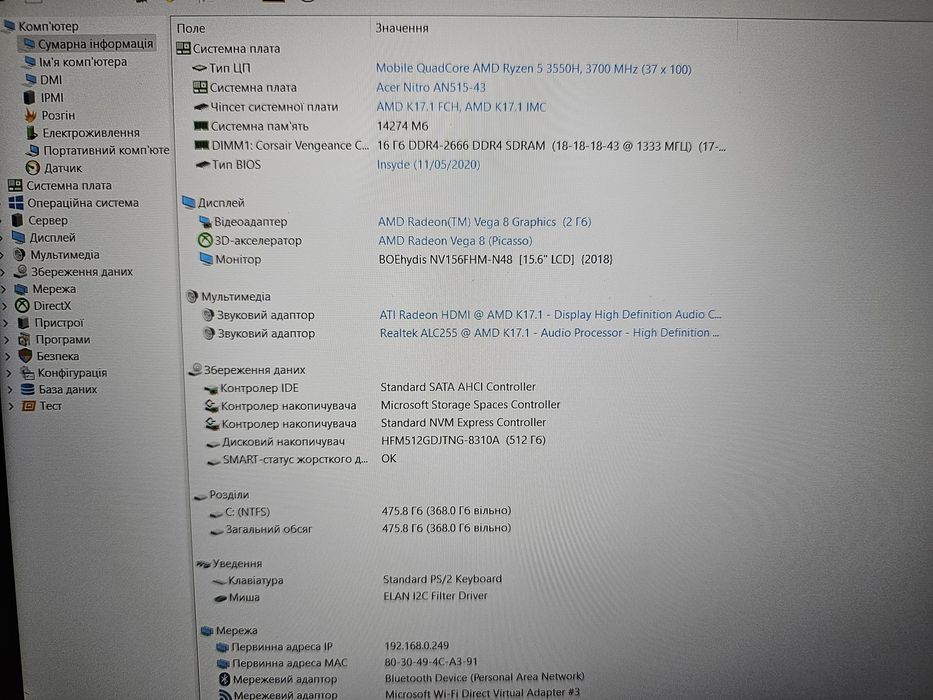Click the DMI icon in tree
The width and height of the screenshot is (933, 700).
coord(30,79)
